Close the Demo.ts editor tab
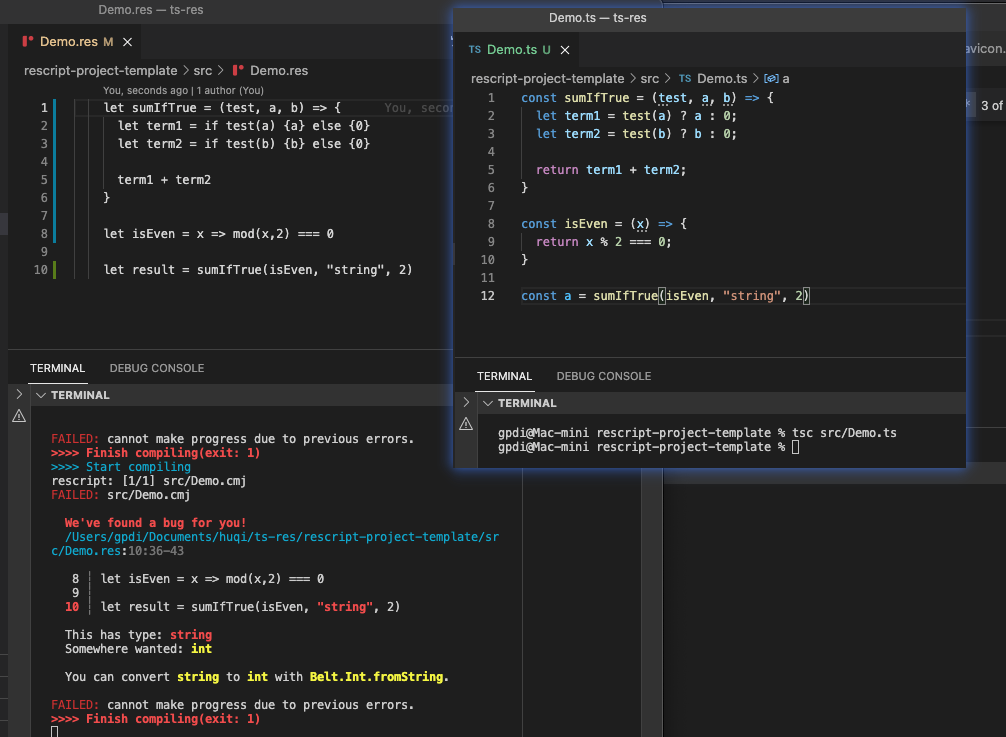The height and width of the screenshot is (737, 1006). (x=563, y=49)
